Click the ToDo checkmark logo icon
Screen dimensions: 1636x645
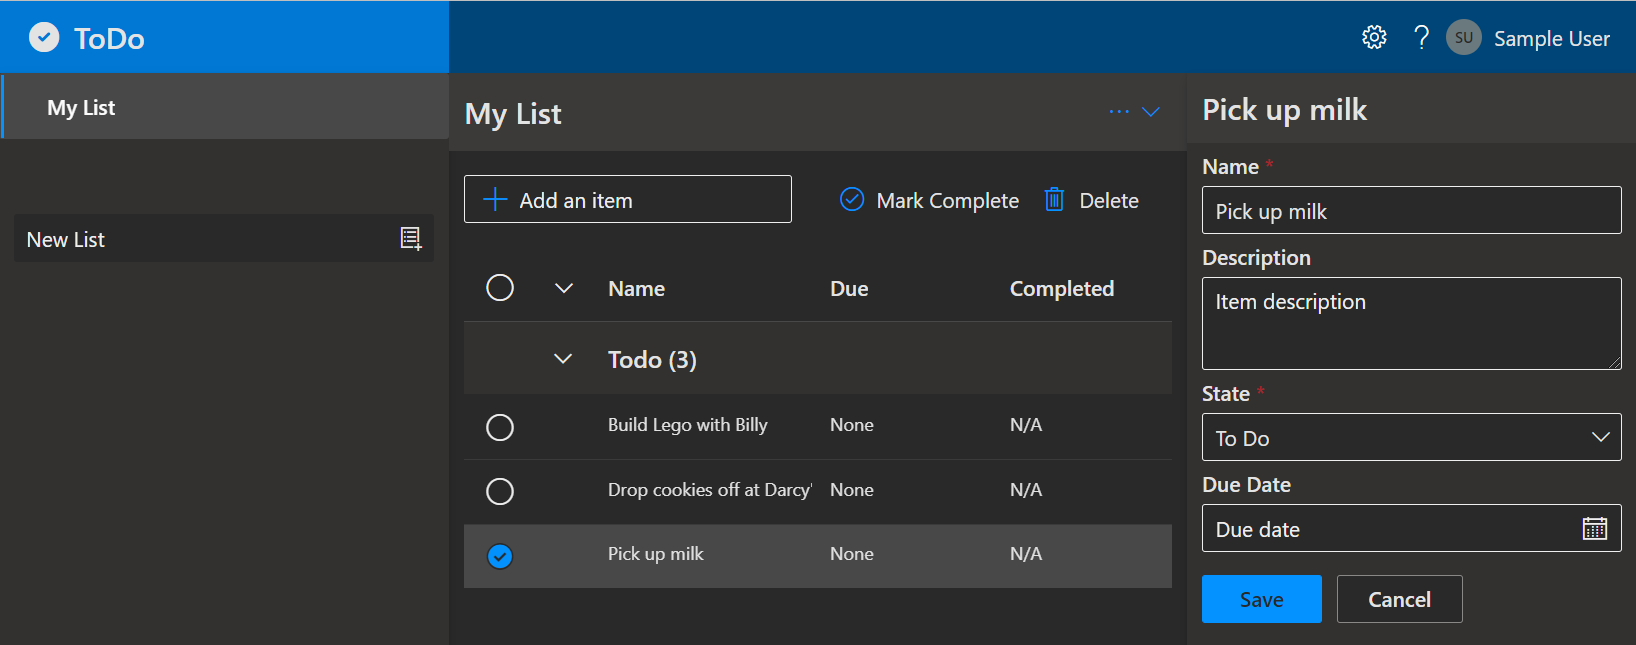[44, 38]
